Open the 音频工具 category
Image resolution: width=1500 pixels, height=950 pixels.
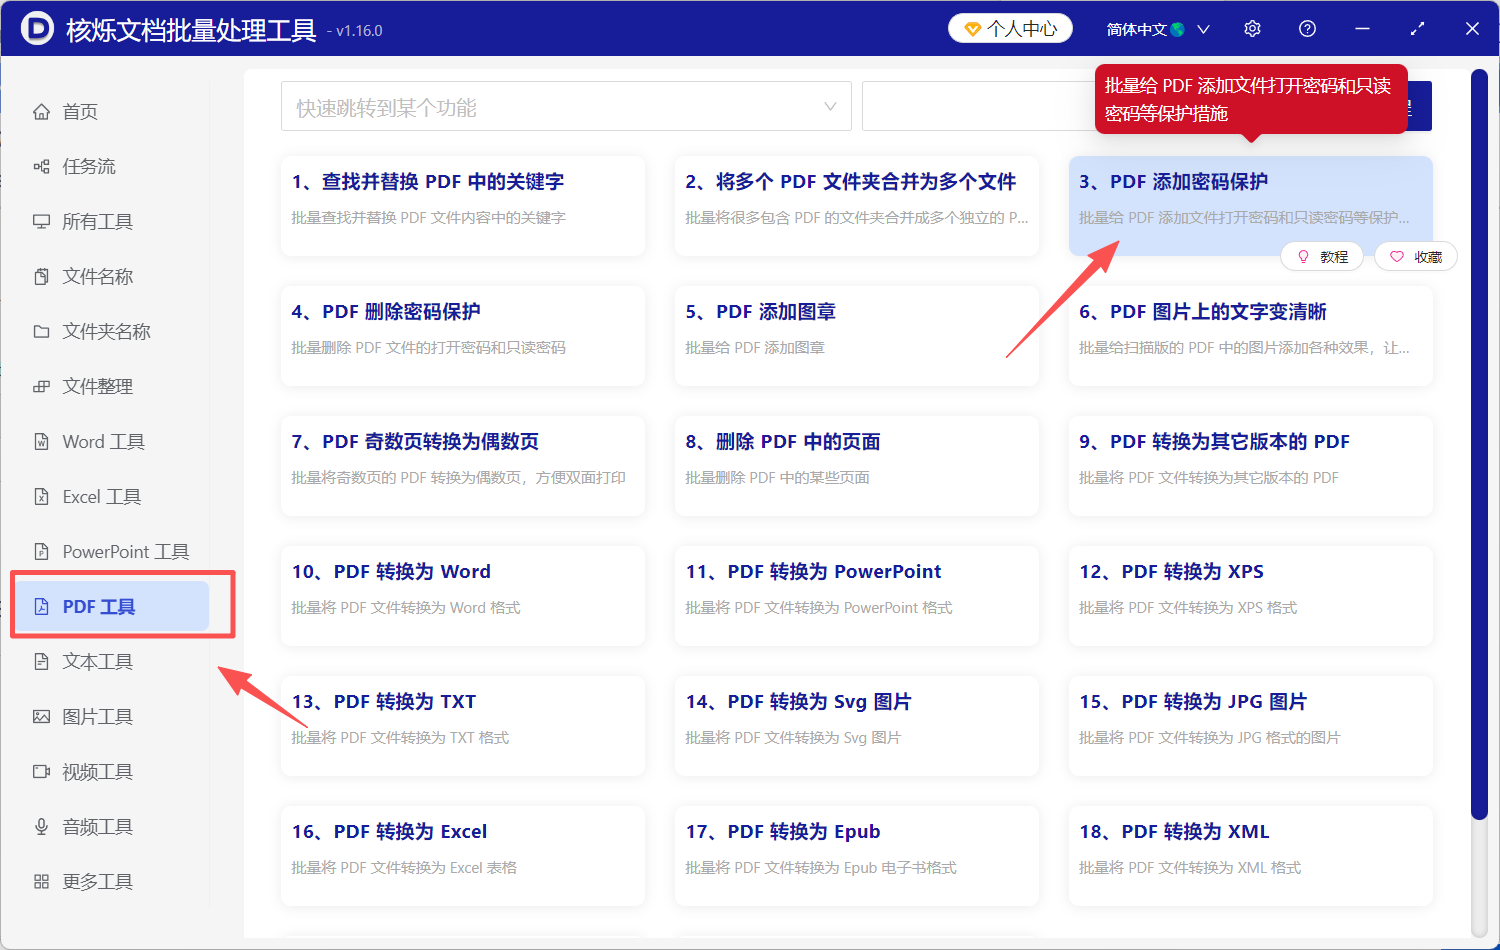tap(95, 826)
